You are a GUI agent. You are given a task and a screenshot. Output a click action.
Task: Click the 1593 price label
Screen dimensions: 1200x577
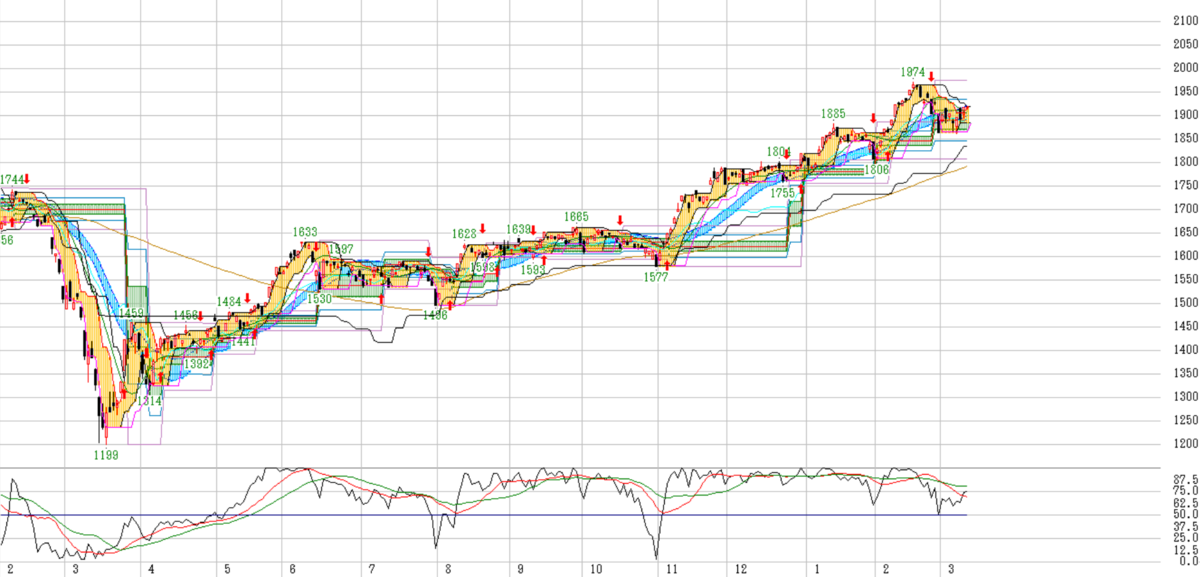click(533, 270)
